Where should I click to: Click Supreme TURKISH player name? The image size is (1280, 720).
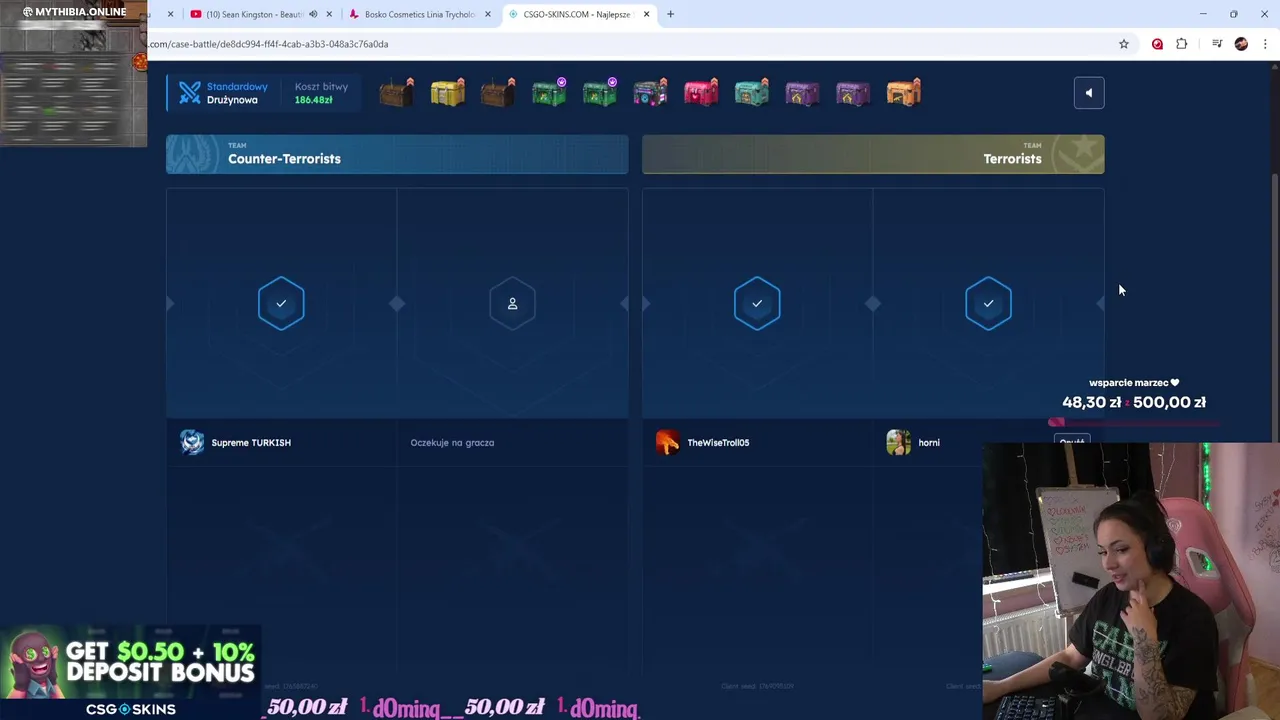point(251,442)
